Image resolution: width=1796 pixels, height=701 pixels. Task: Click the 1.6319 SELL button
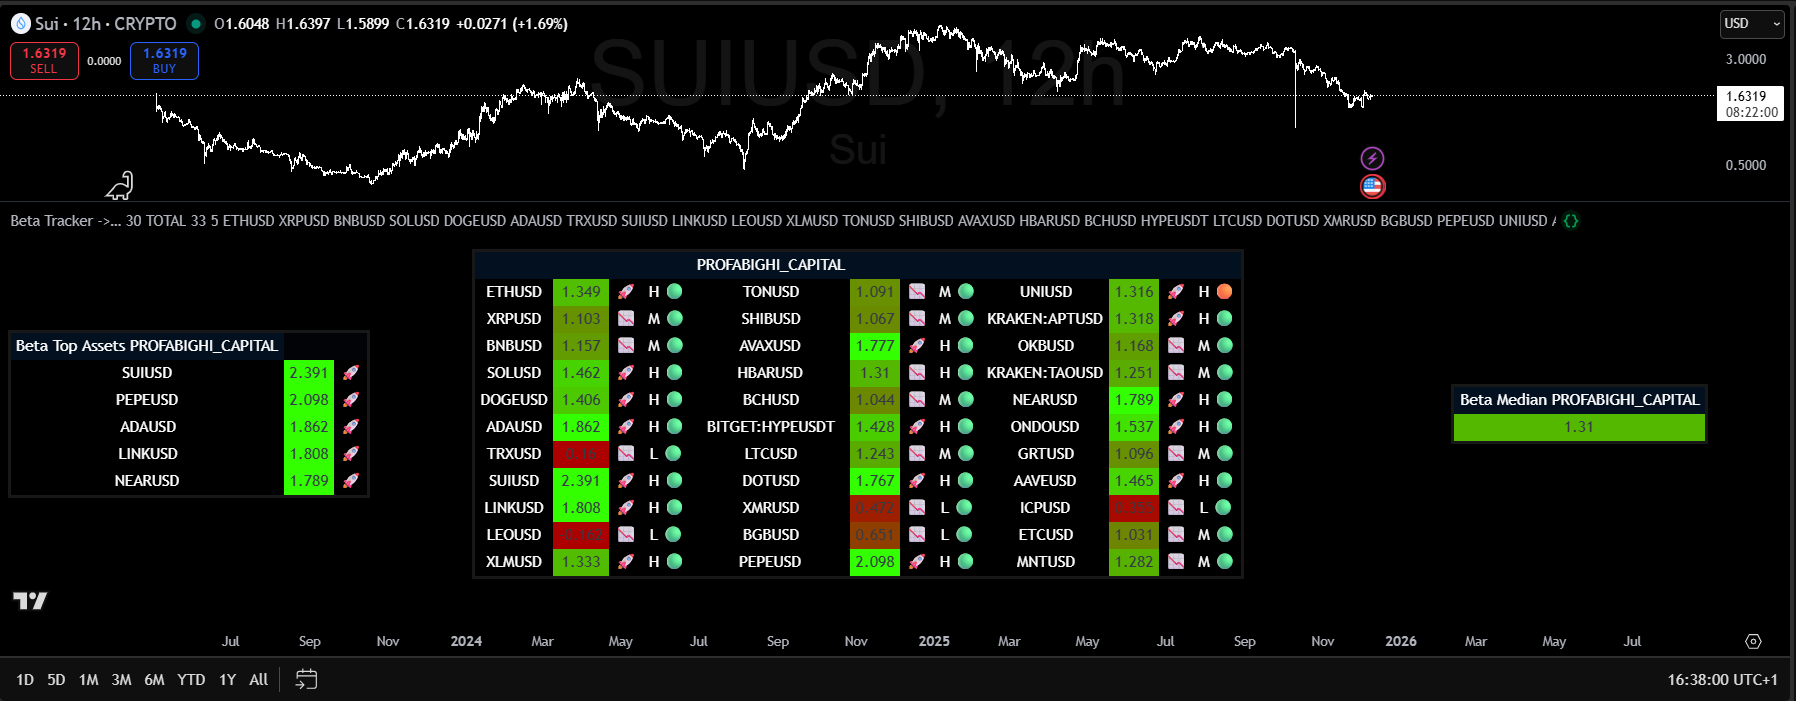point(44,61)
